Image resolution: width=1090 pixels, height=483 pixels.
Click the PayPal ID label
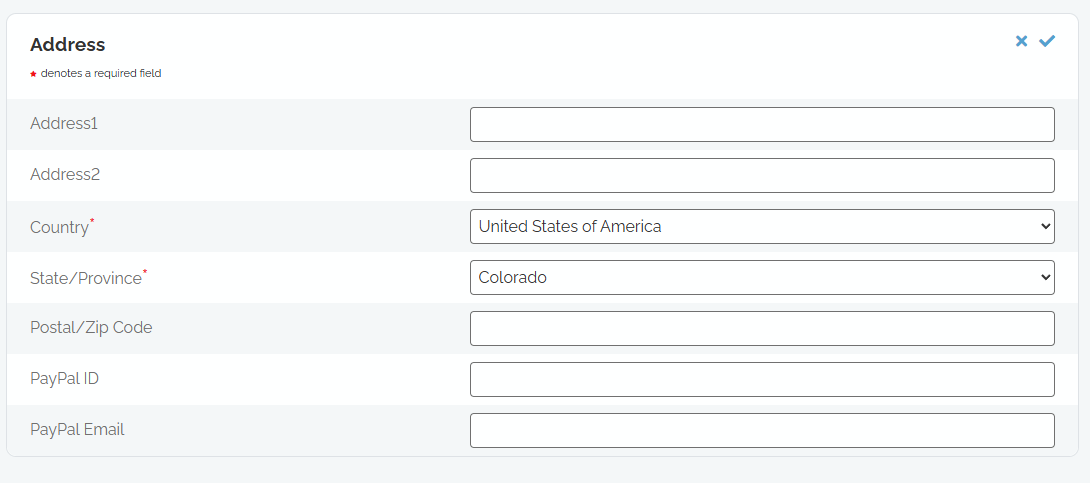[64, 379]
